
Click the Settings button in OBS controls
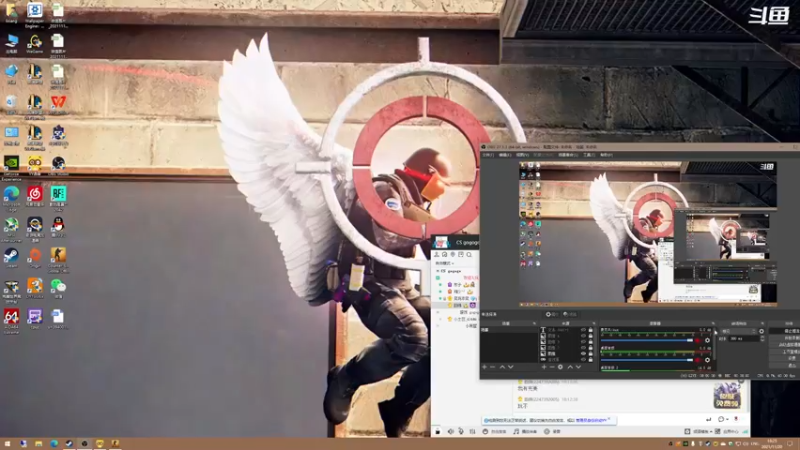[785, 358]
